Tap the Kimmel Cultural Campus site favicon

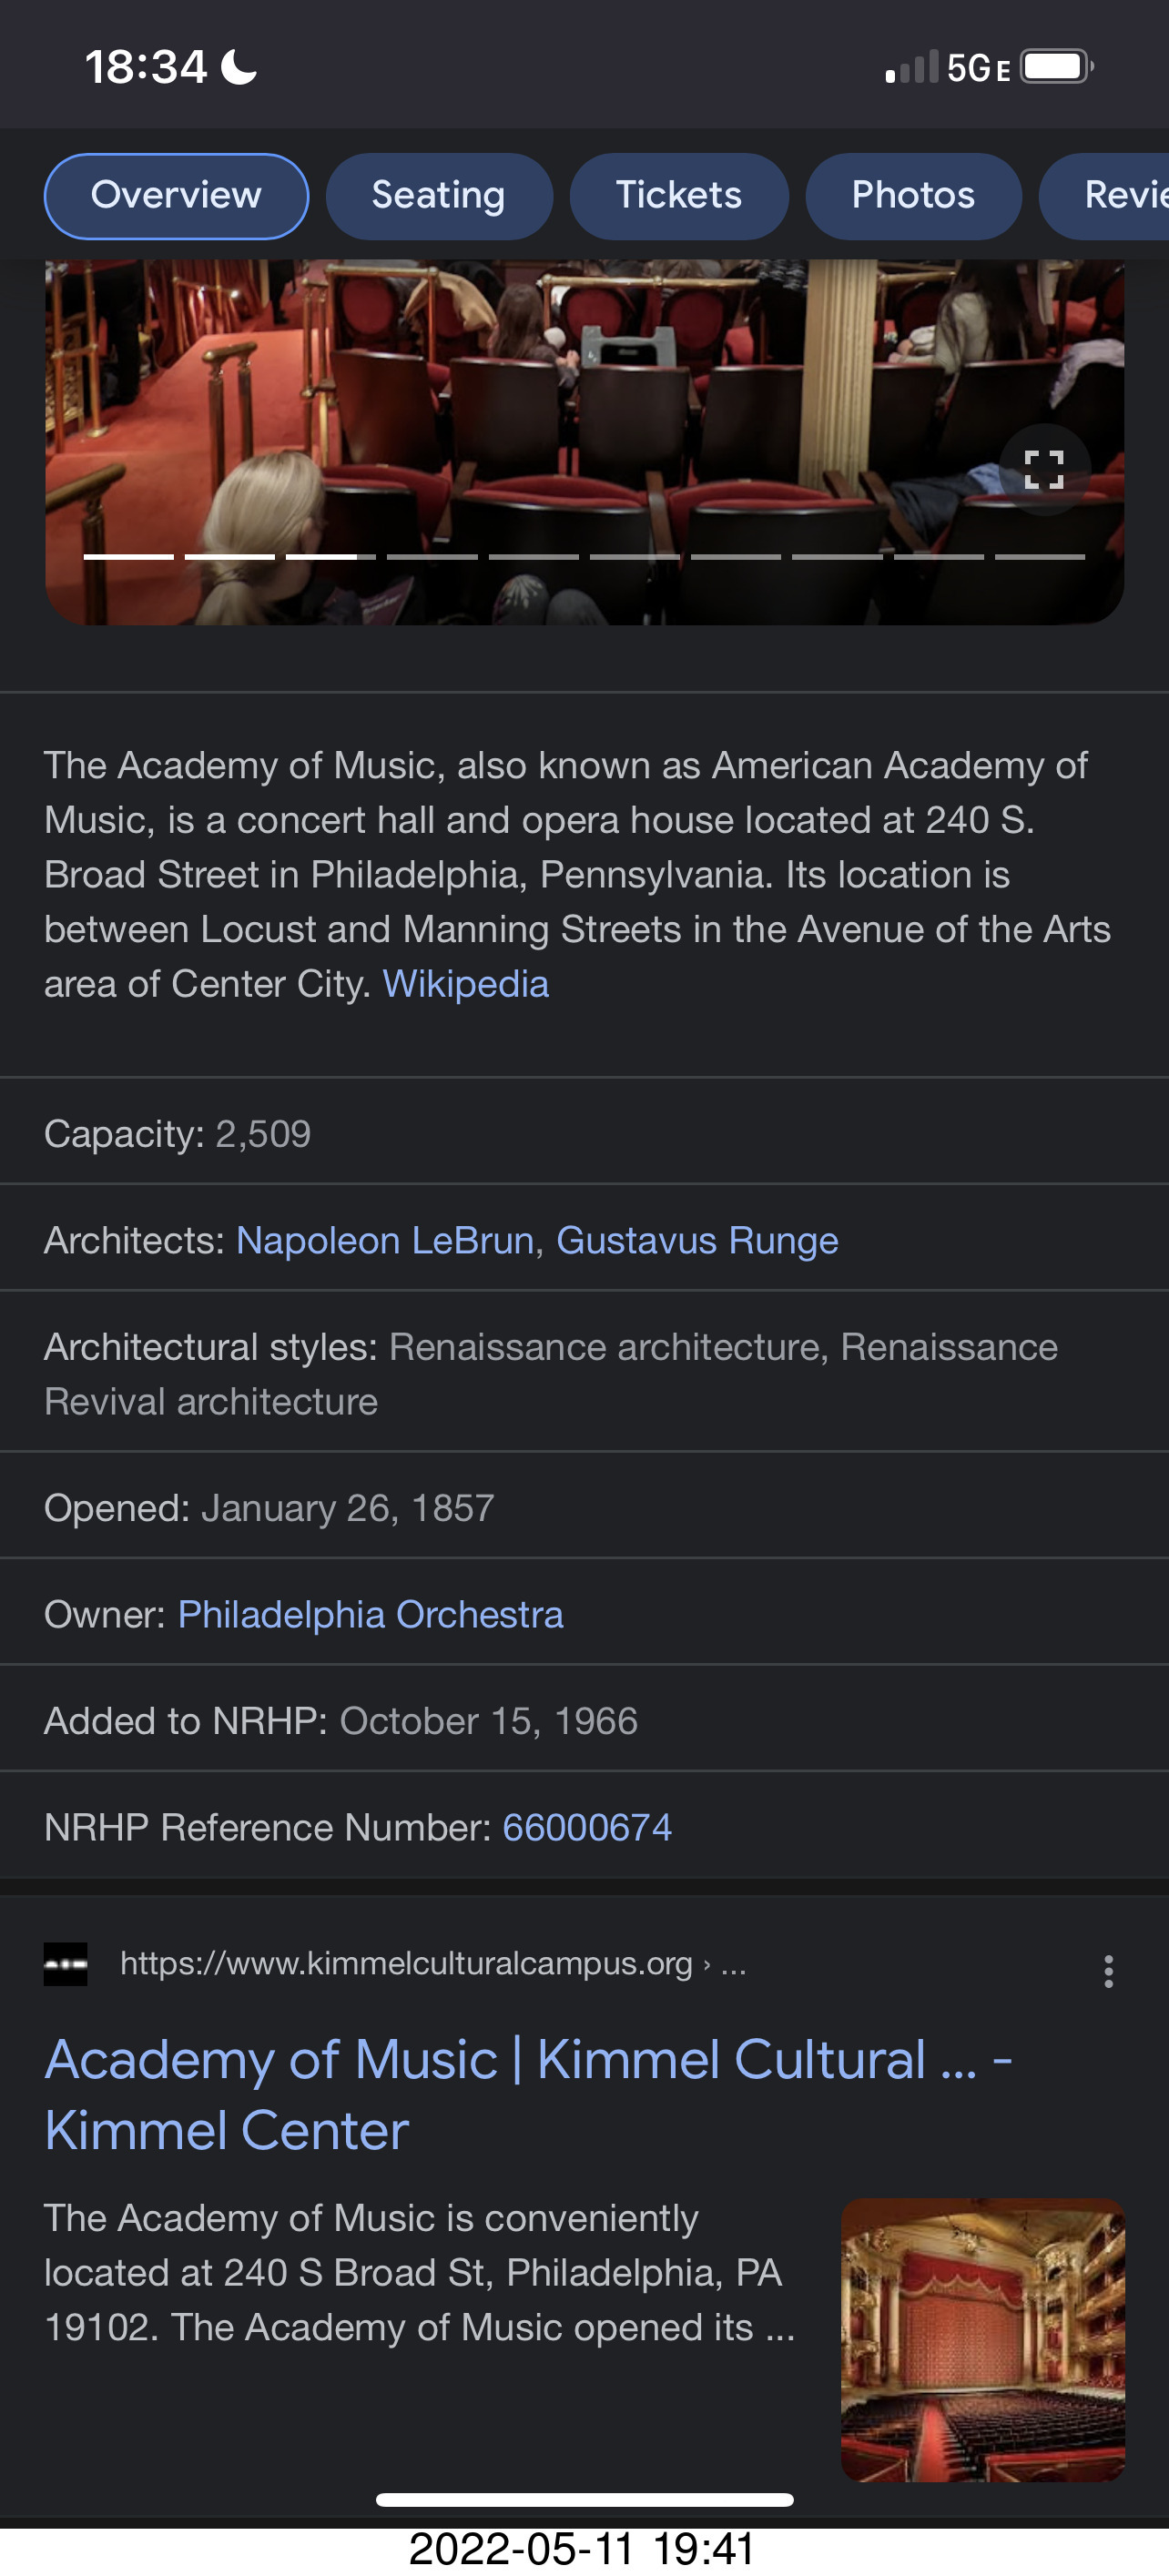tap(66, 1964)
